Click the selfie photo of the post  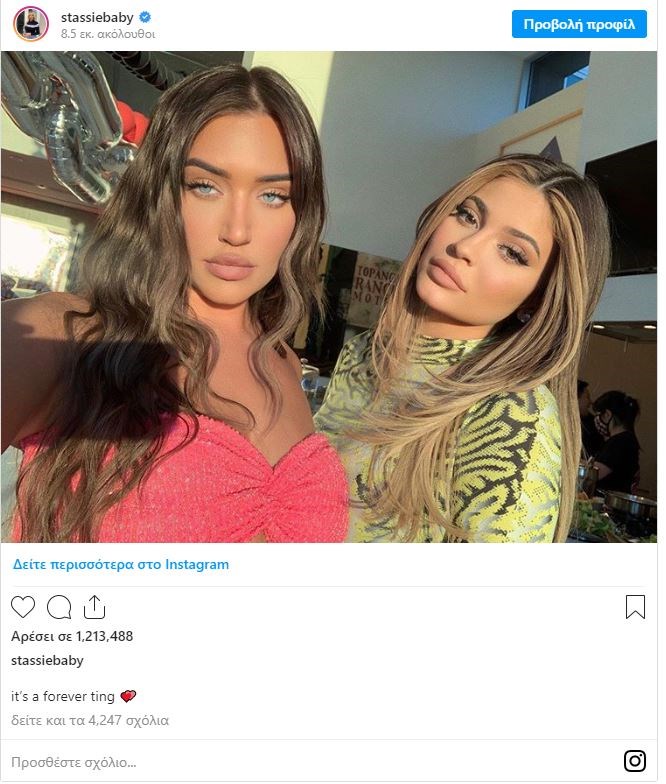[329, 297]
